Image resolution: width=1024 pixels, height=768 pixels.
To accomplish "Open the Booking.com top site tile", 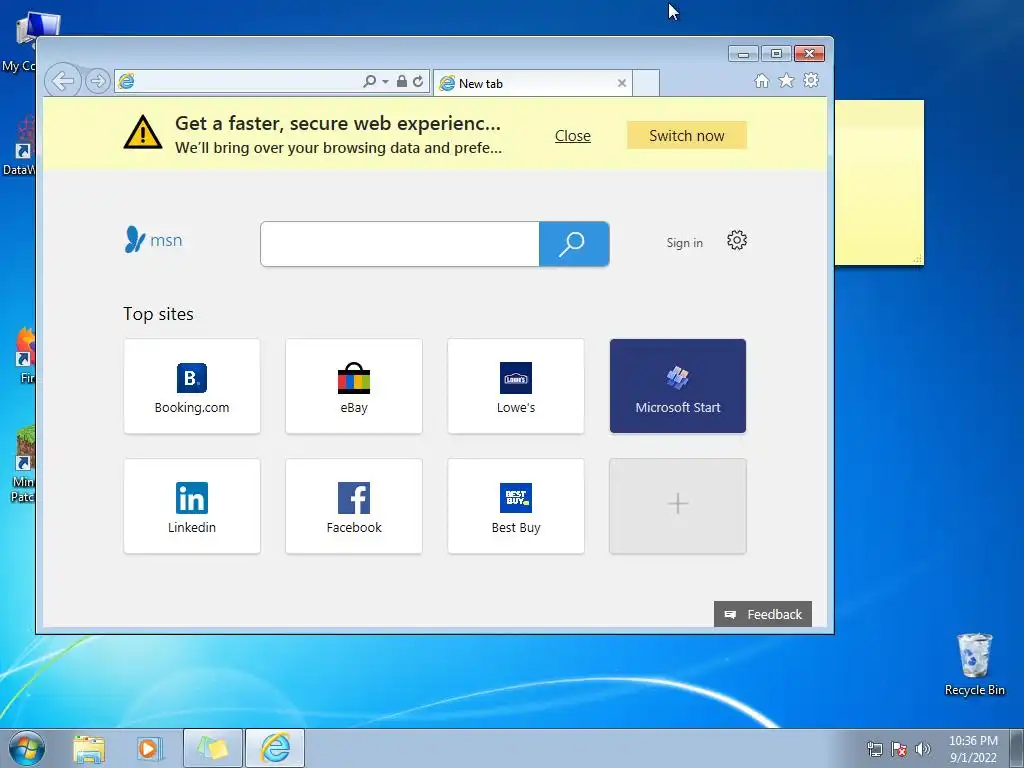I will (192, 386).
